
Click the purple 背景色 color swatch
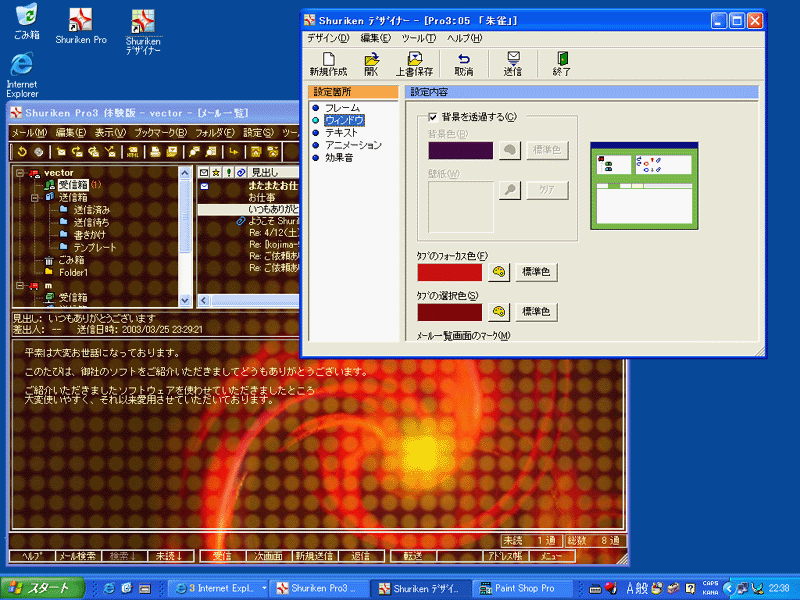pyautogui.click(x=461, y=151)
